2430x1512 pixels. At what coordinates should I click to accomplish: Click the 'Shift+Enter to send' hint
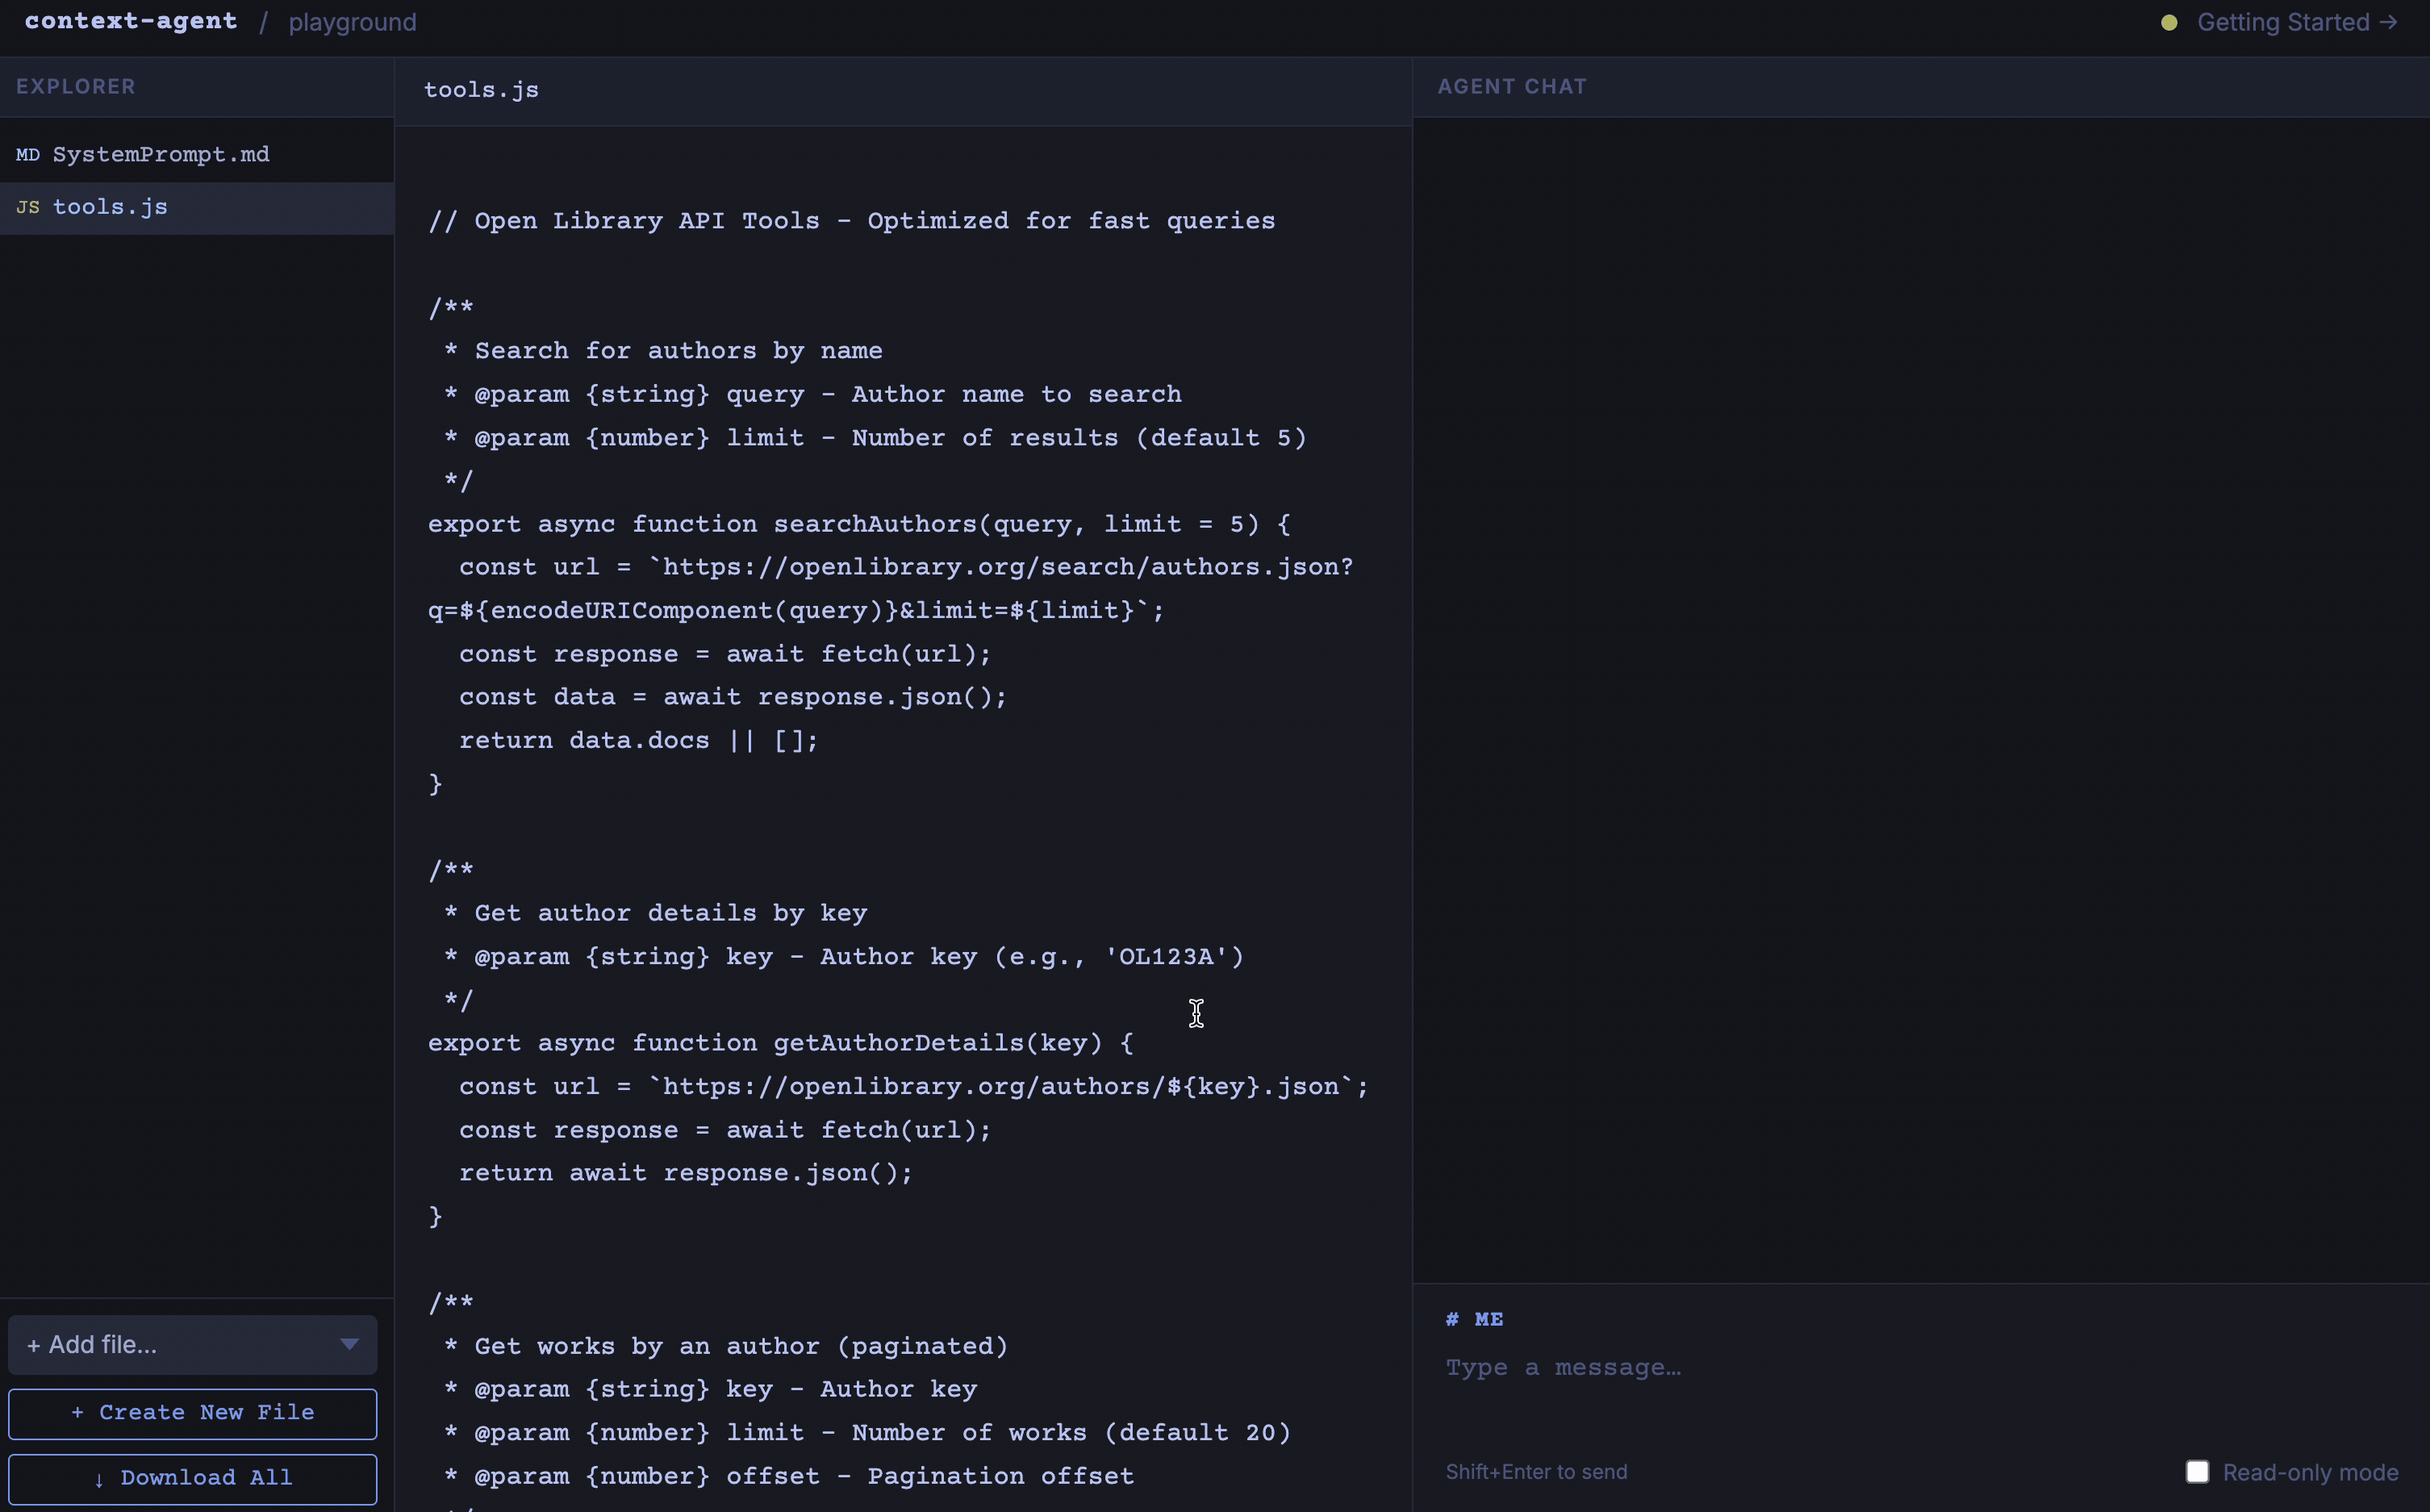coord(1535,1471)
